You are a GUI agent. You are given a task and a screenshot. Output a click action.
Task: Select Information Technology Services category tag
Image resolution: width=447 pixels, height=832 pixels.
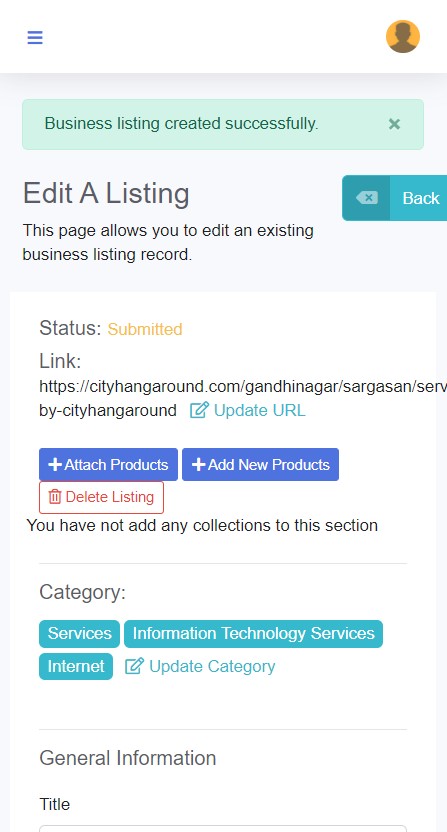click(253, 634)
